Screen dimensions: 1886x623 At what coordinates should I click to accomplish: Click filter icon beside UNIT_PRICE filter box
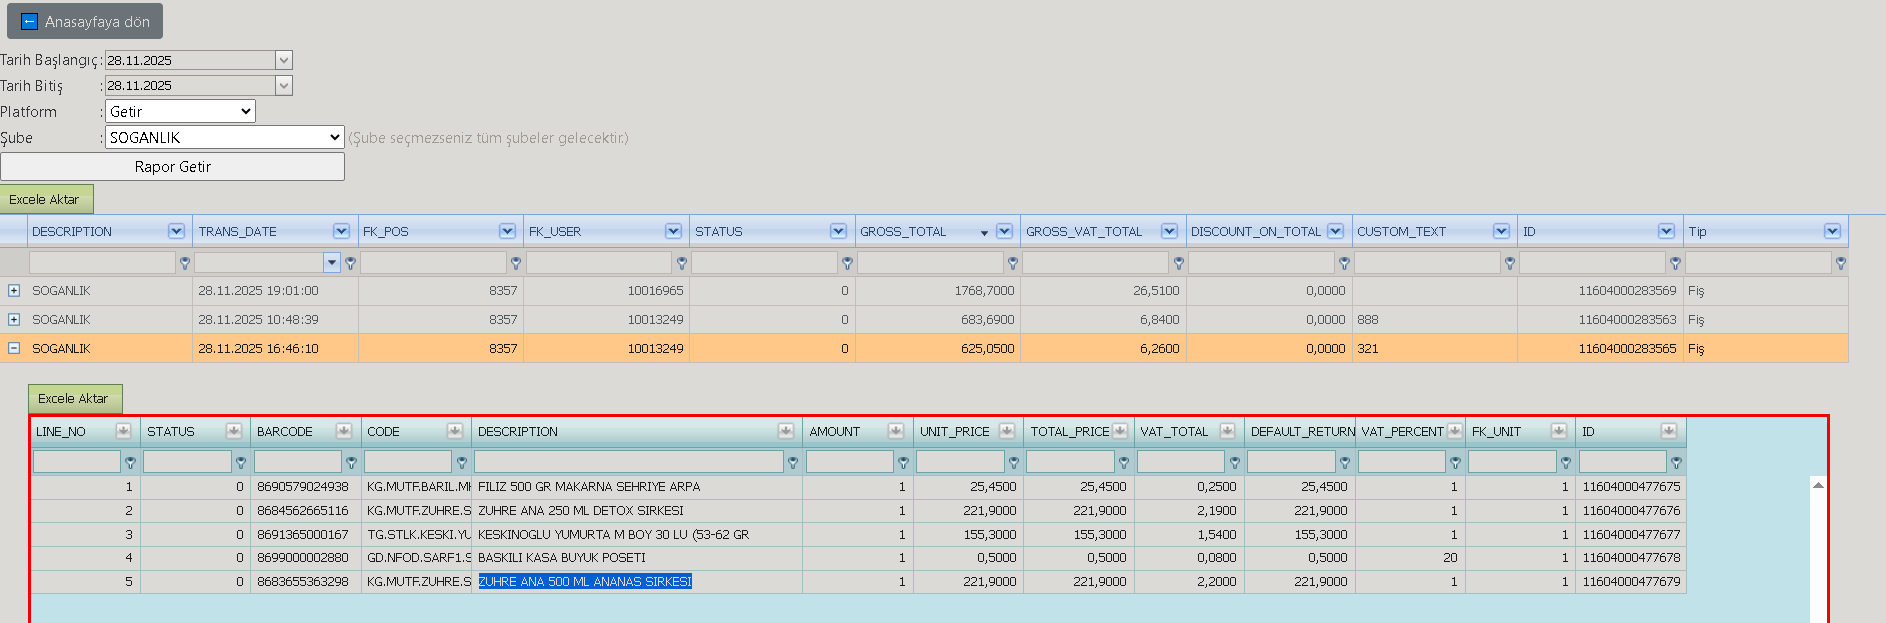tap(1014, 463)
